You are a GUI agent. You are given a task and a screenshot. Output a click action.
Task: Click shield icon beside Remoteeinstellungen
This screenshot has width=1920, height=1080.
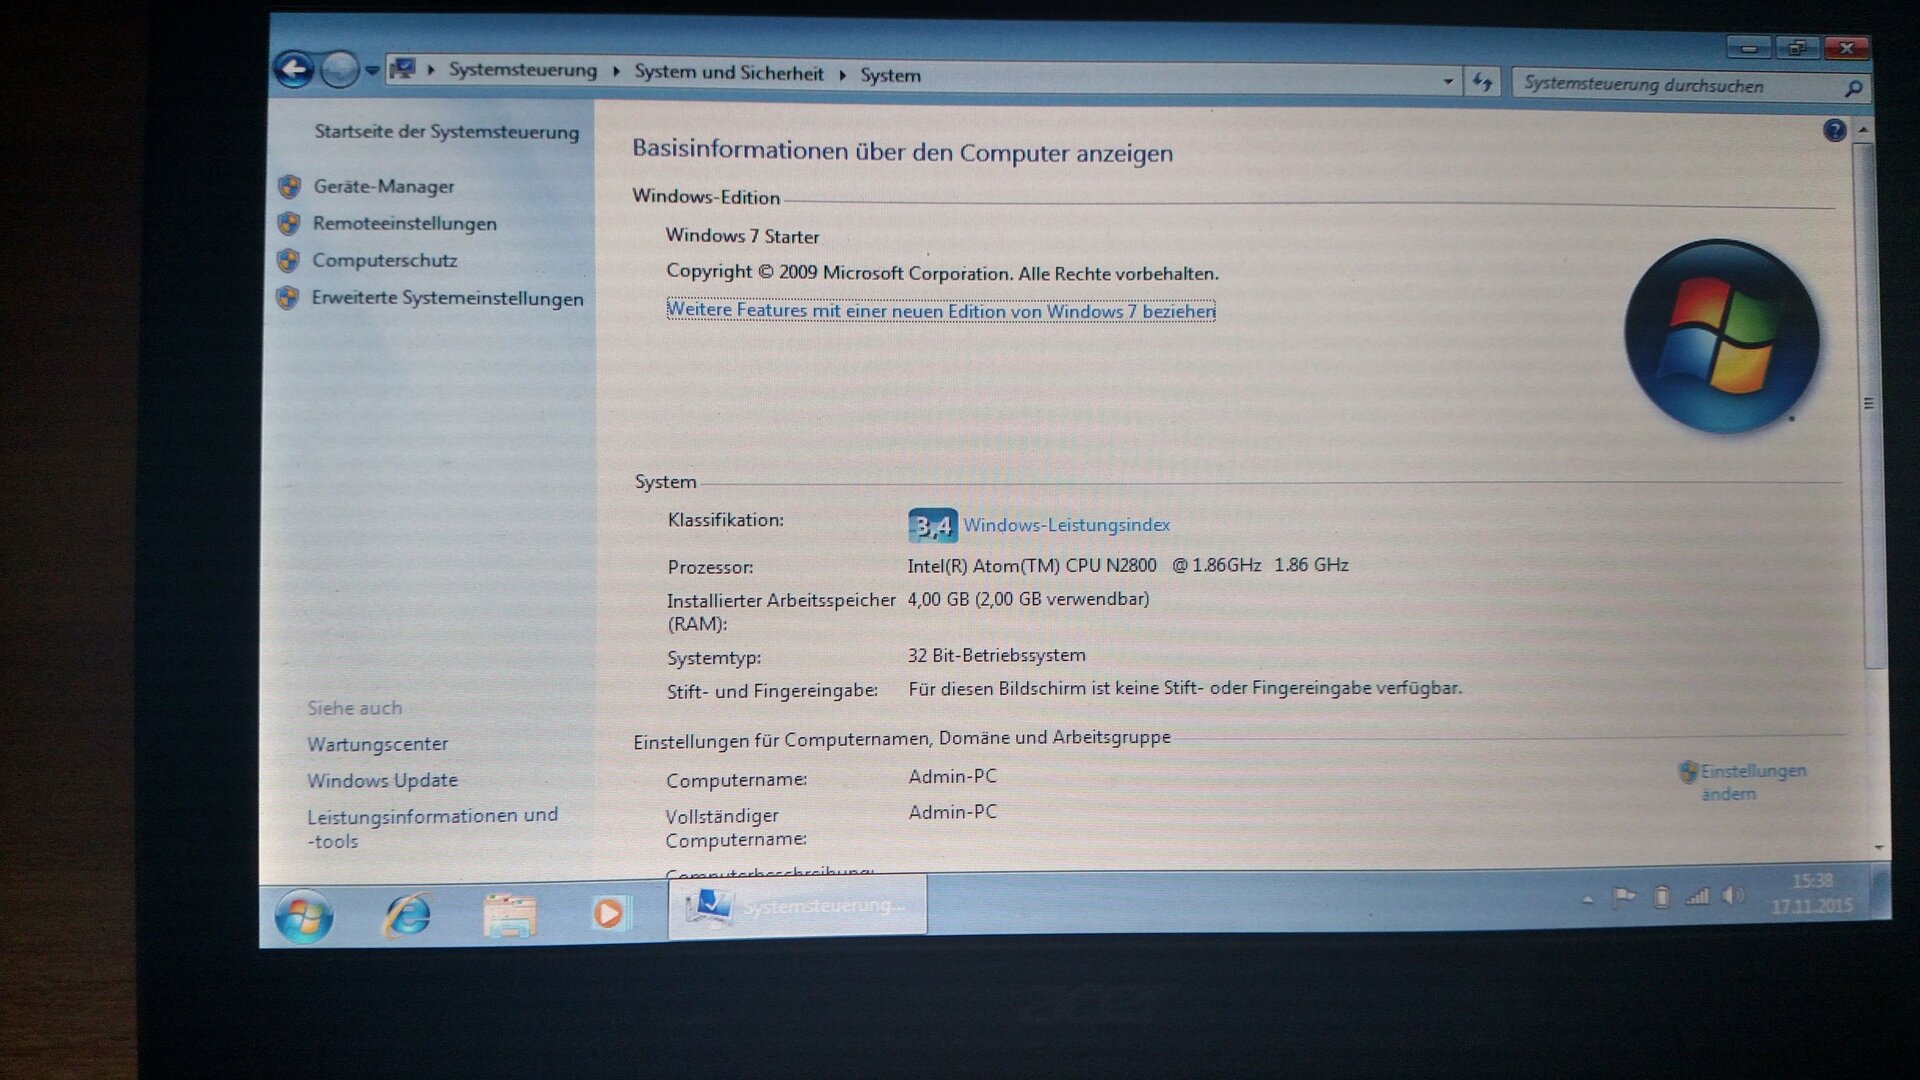pos(289,223)
